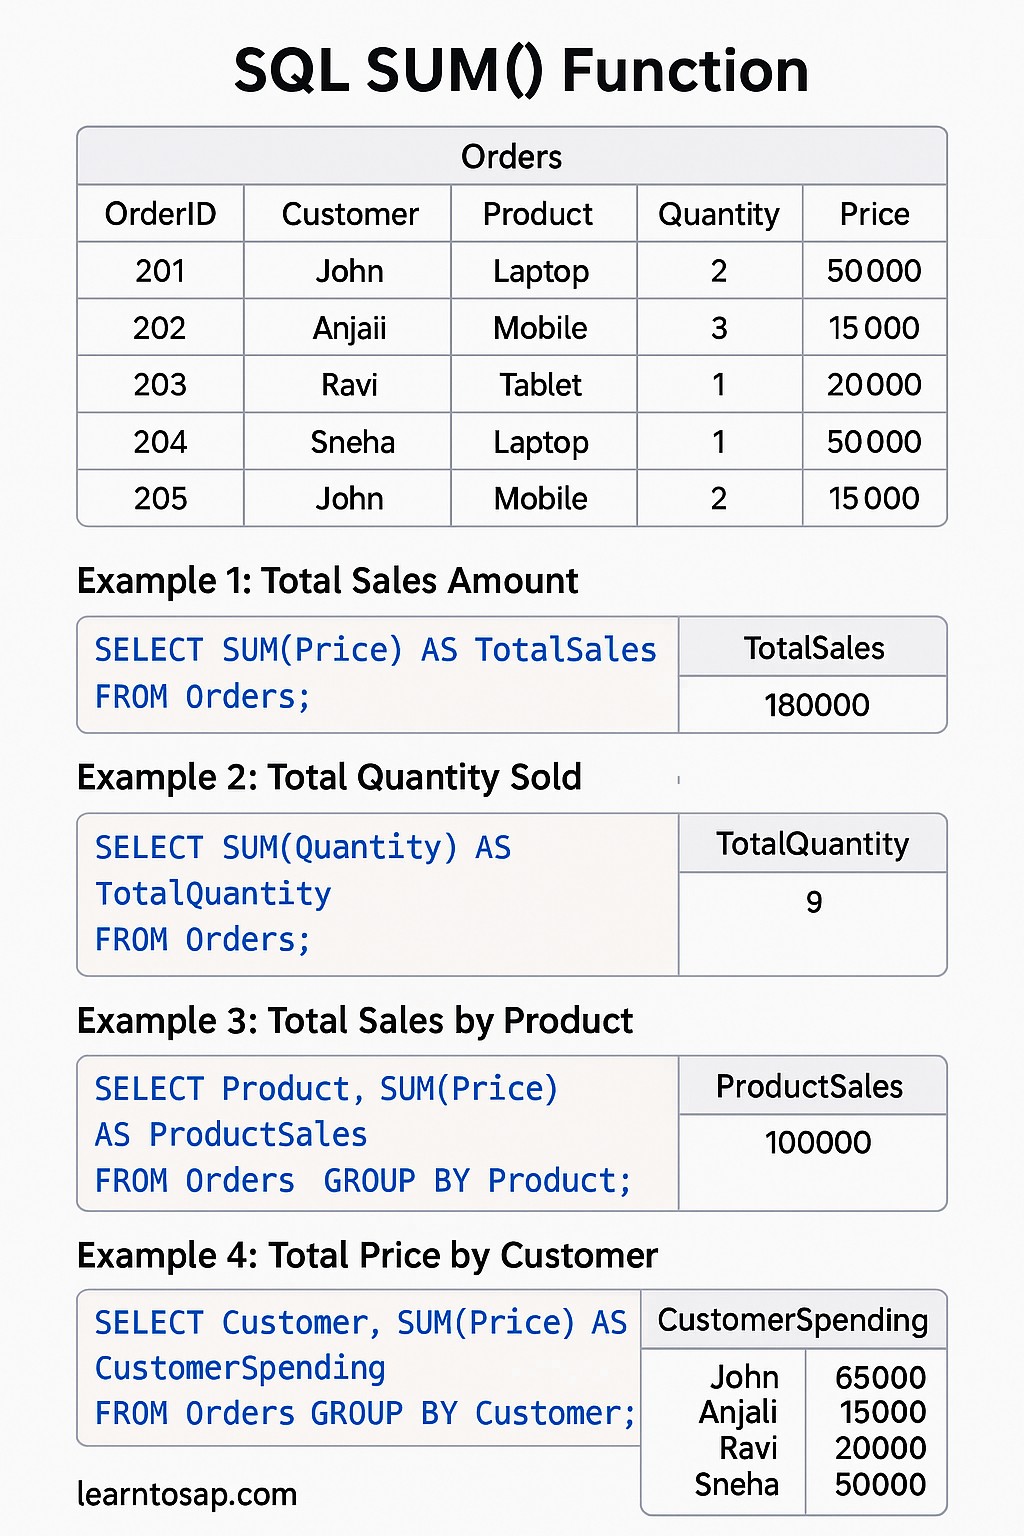The height and width of the screenshot is (1536, 1024).
Task: Click the Example 3: Total Sales by Product heading
Action: click(x=355, y=1020)
